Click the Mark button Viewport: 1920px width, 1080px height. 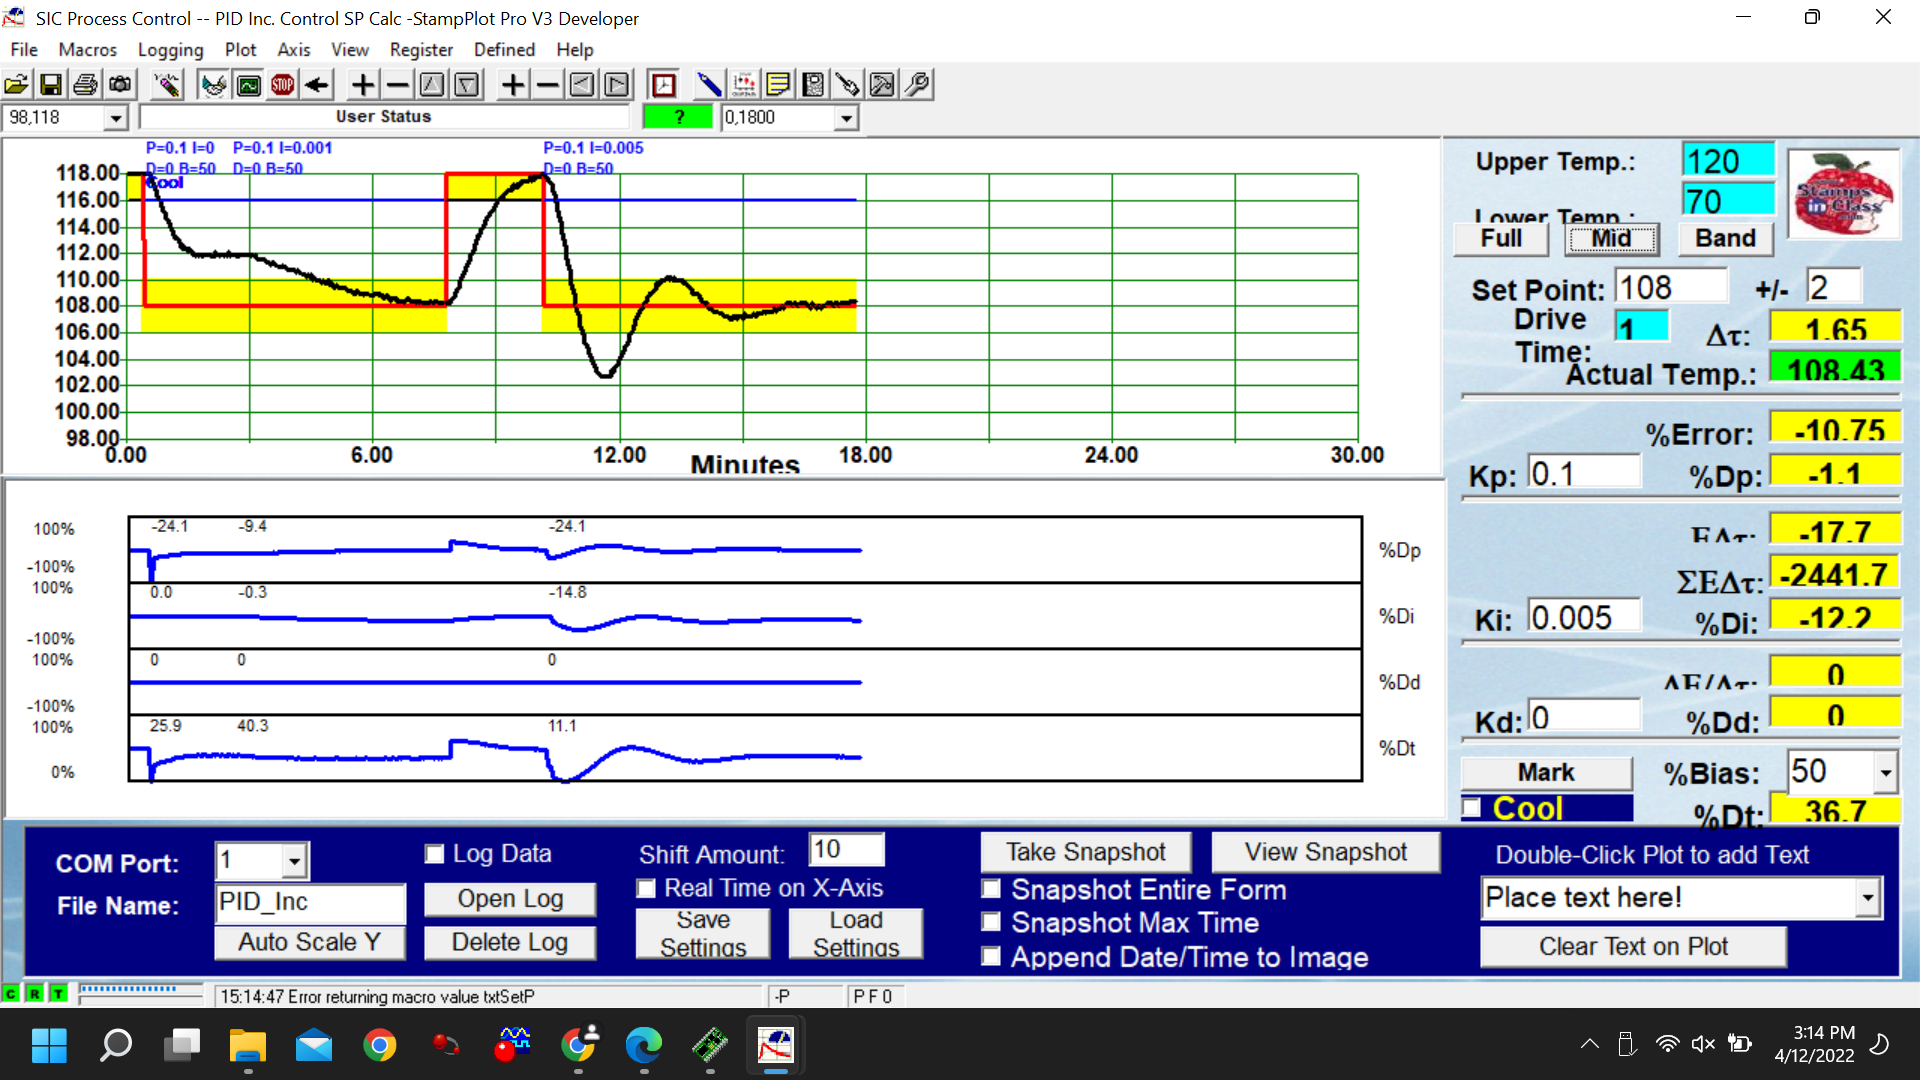[x=1546, y=772]
